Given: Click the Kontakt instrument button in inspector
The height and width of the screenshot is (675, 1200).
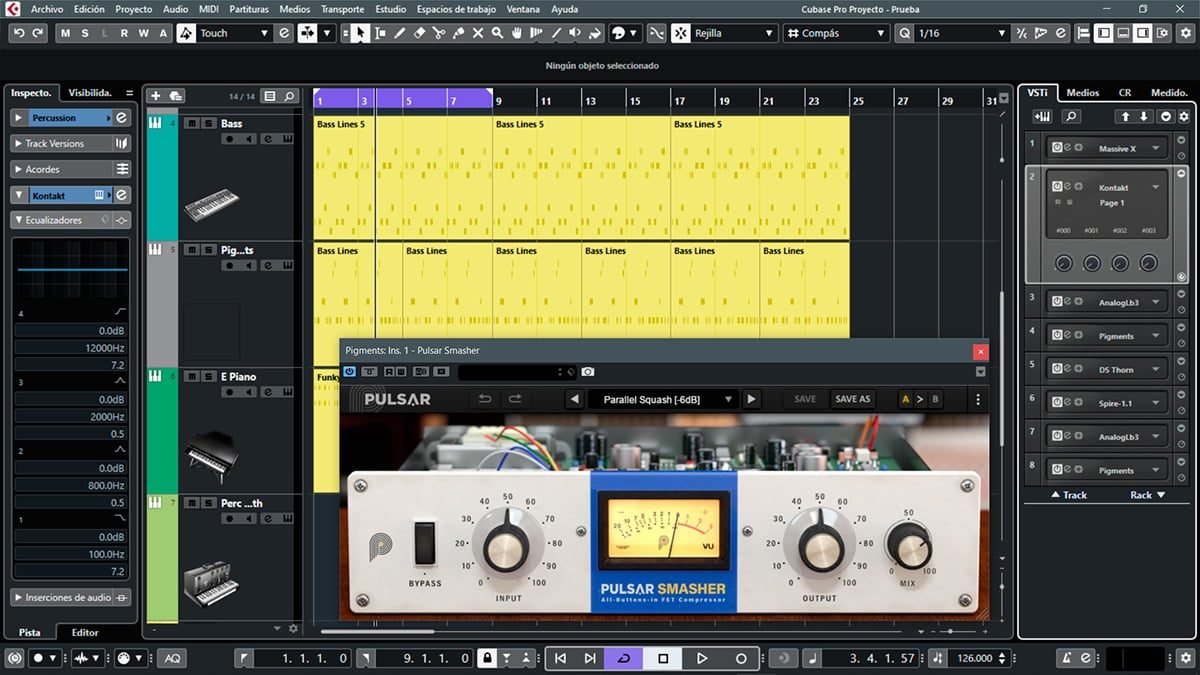Looking at the screenshot, I should tap(60, 195).
